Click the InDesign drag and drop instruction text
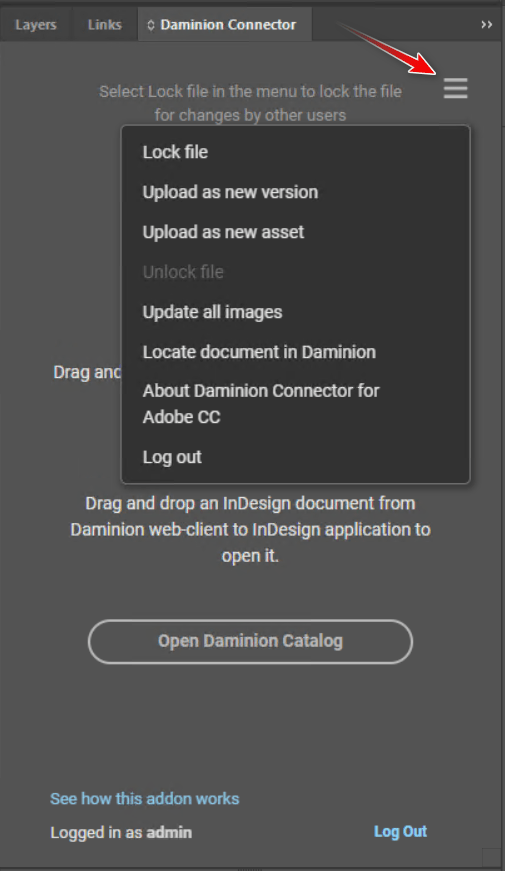Viewport: 505px width, 871px height. (x=250, y=529)
